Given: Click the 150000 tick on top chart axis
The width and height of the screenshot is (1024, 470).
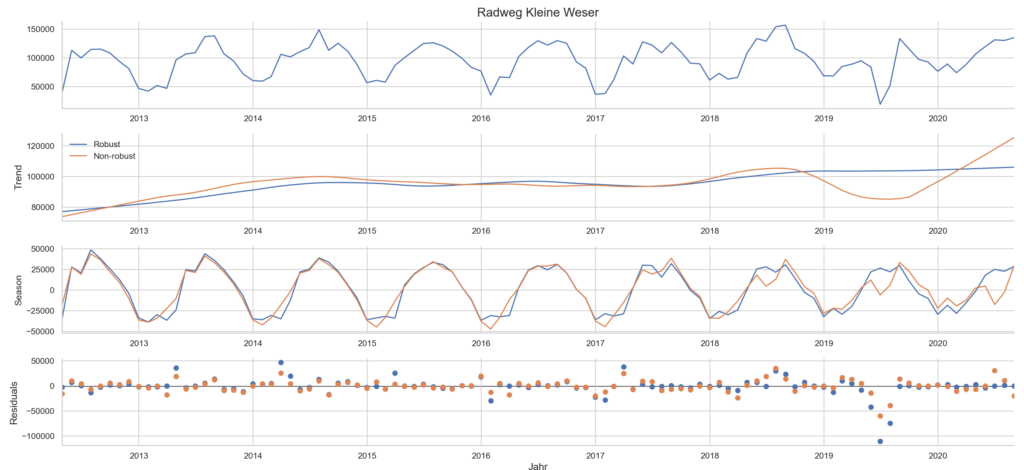Looking at the screenshot, I should 37,29.
